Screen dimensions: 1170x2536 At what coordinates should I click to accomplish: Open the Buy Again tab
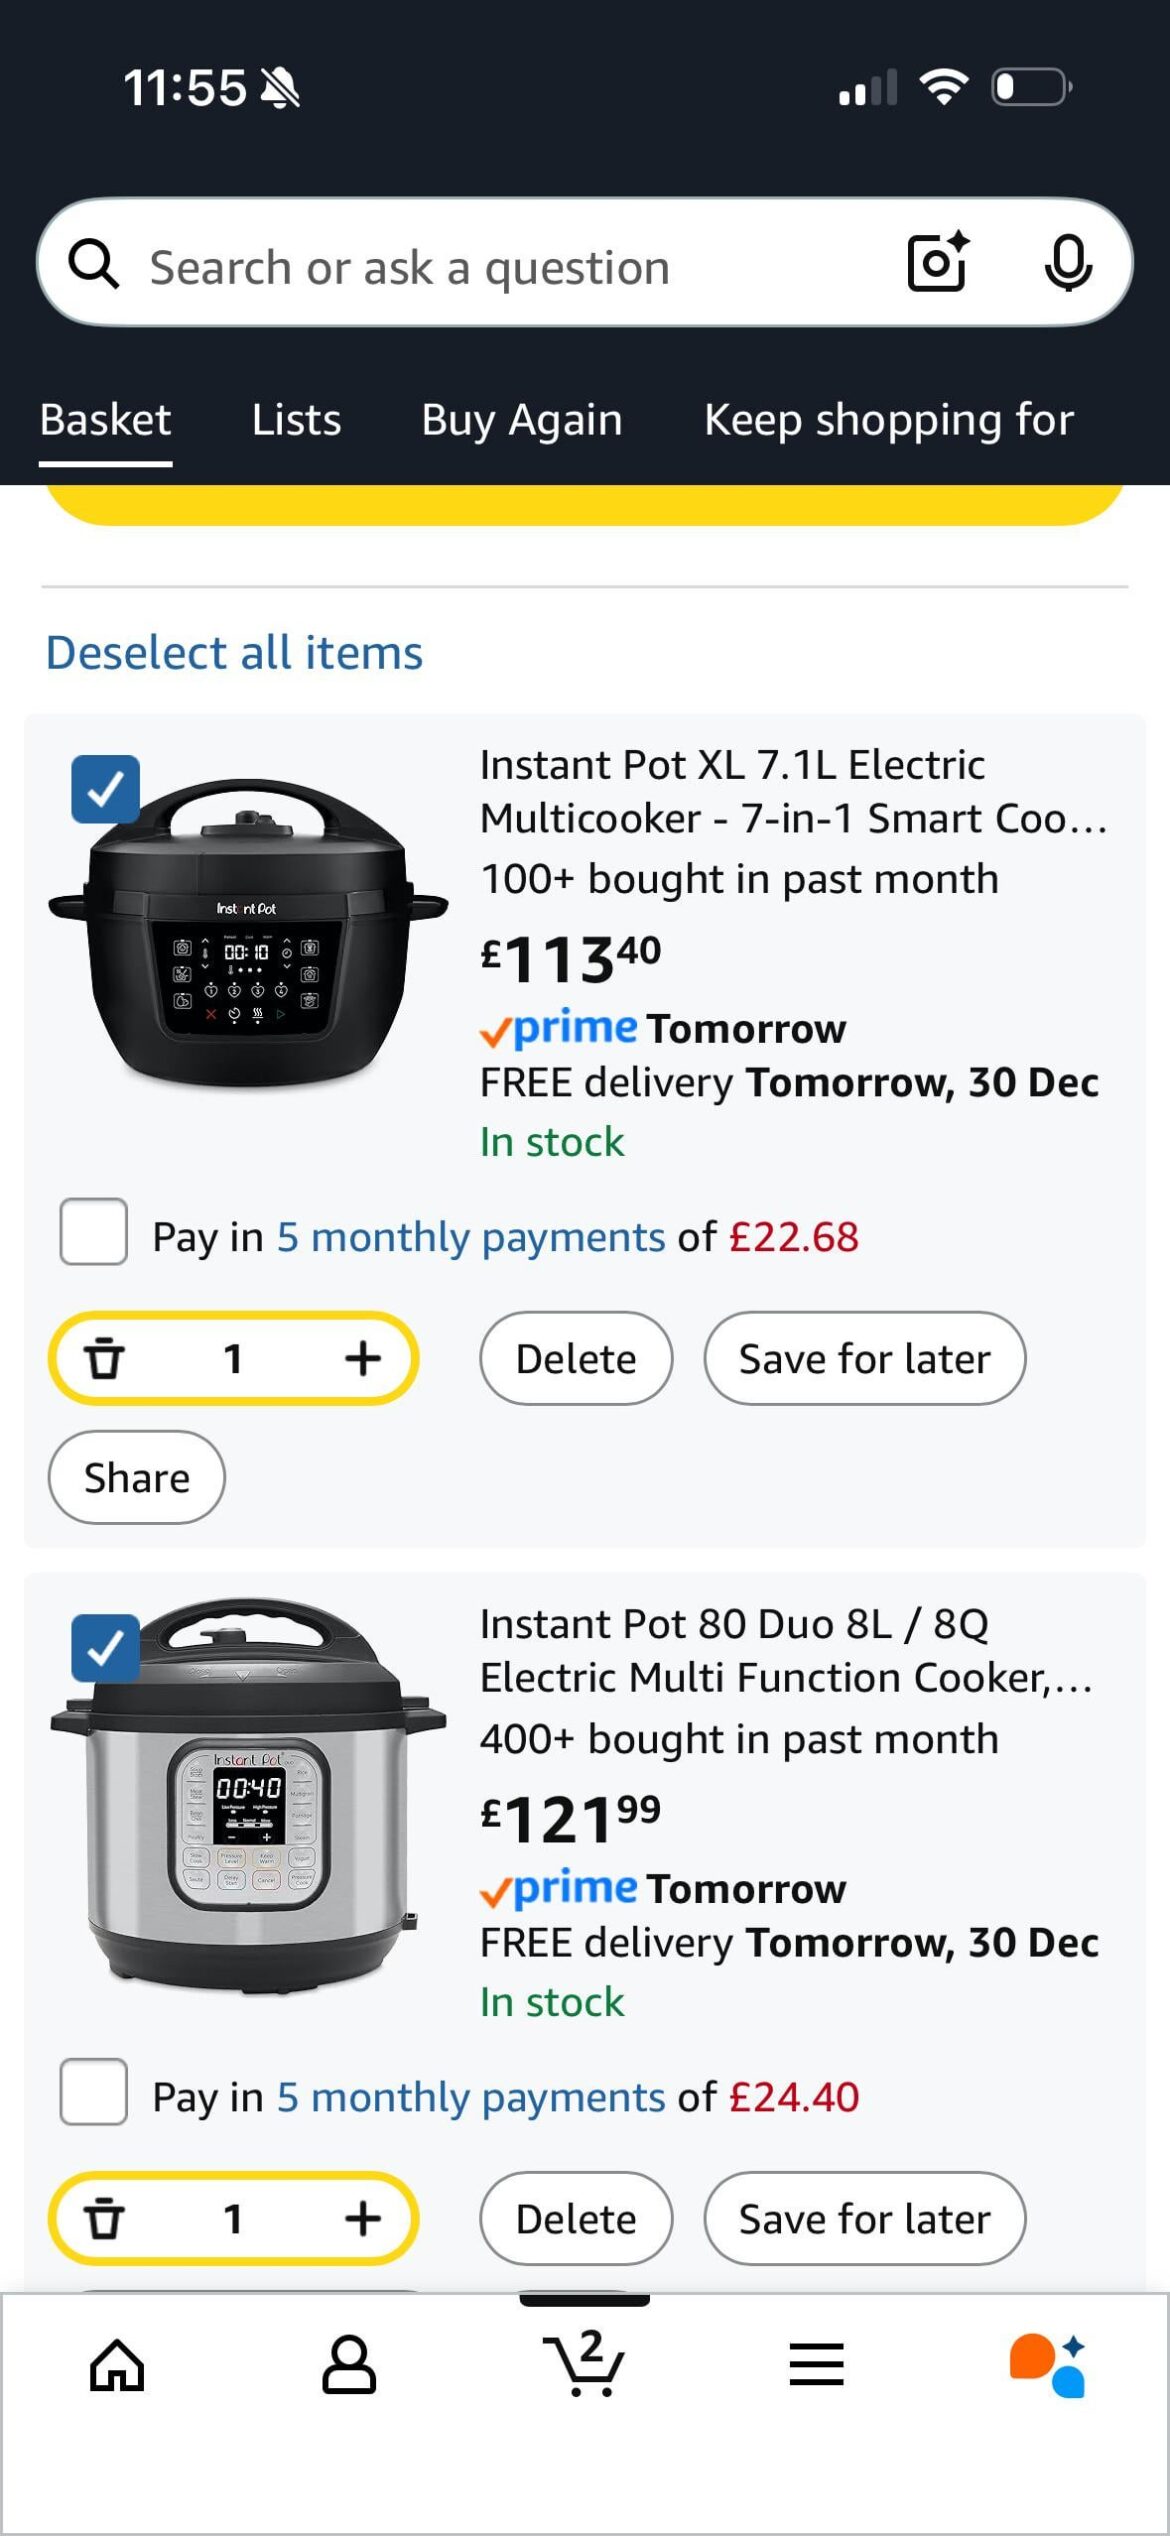click(x=521, y=420)
